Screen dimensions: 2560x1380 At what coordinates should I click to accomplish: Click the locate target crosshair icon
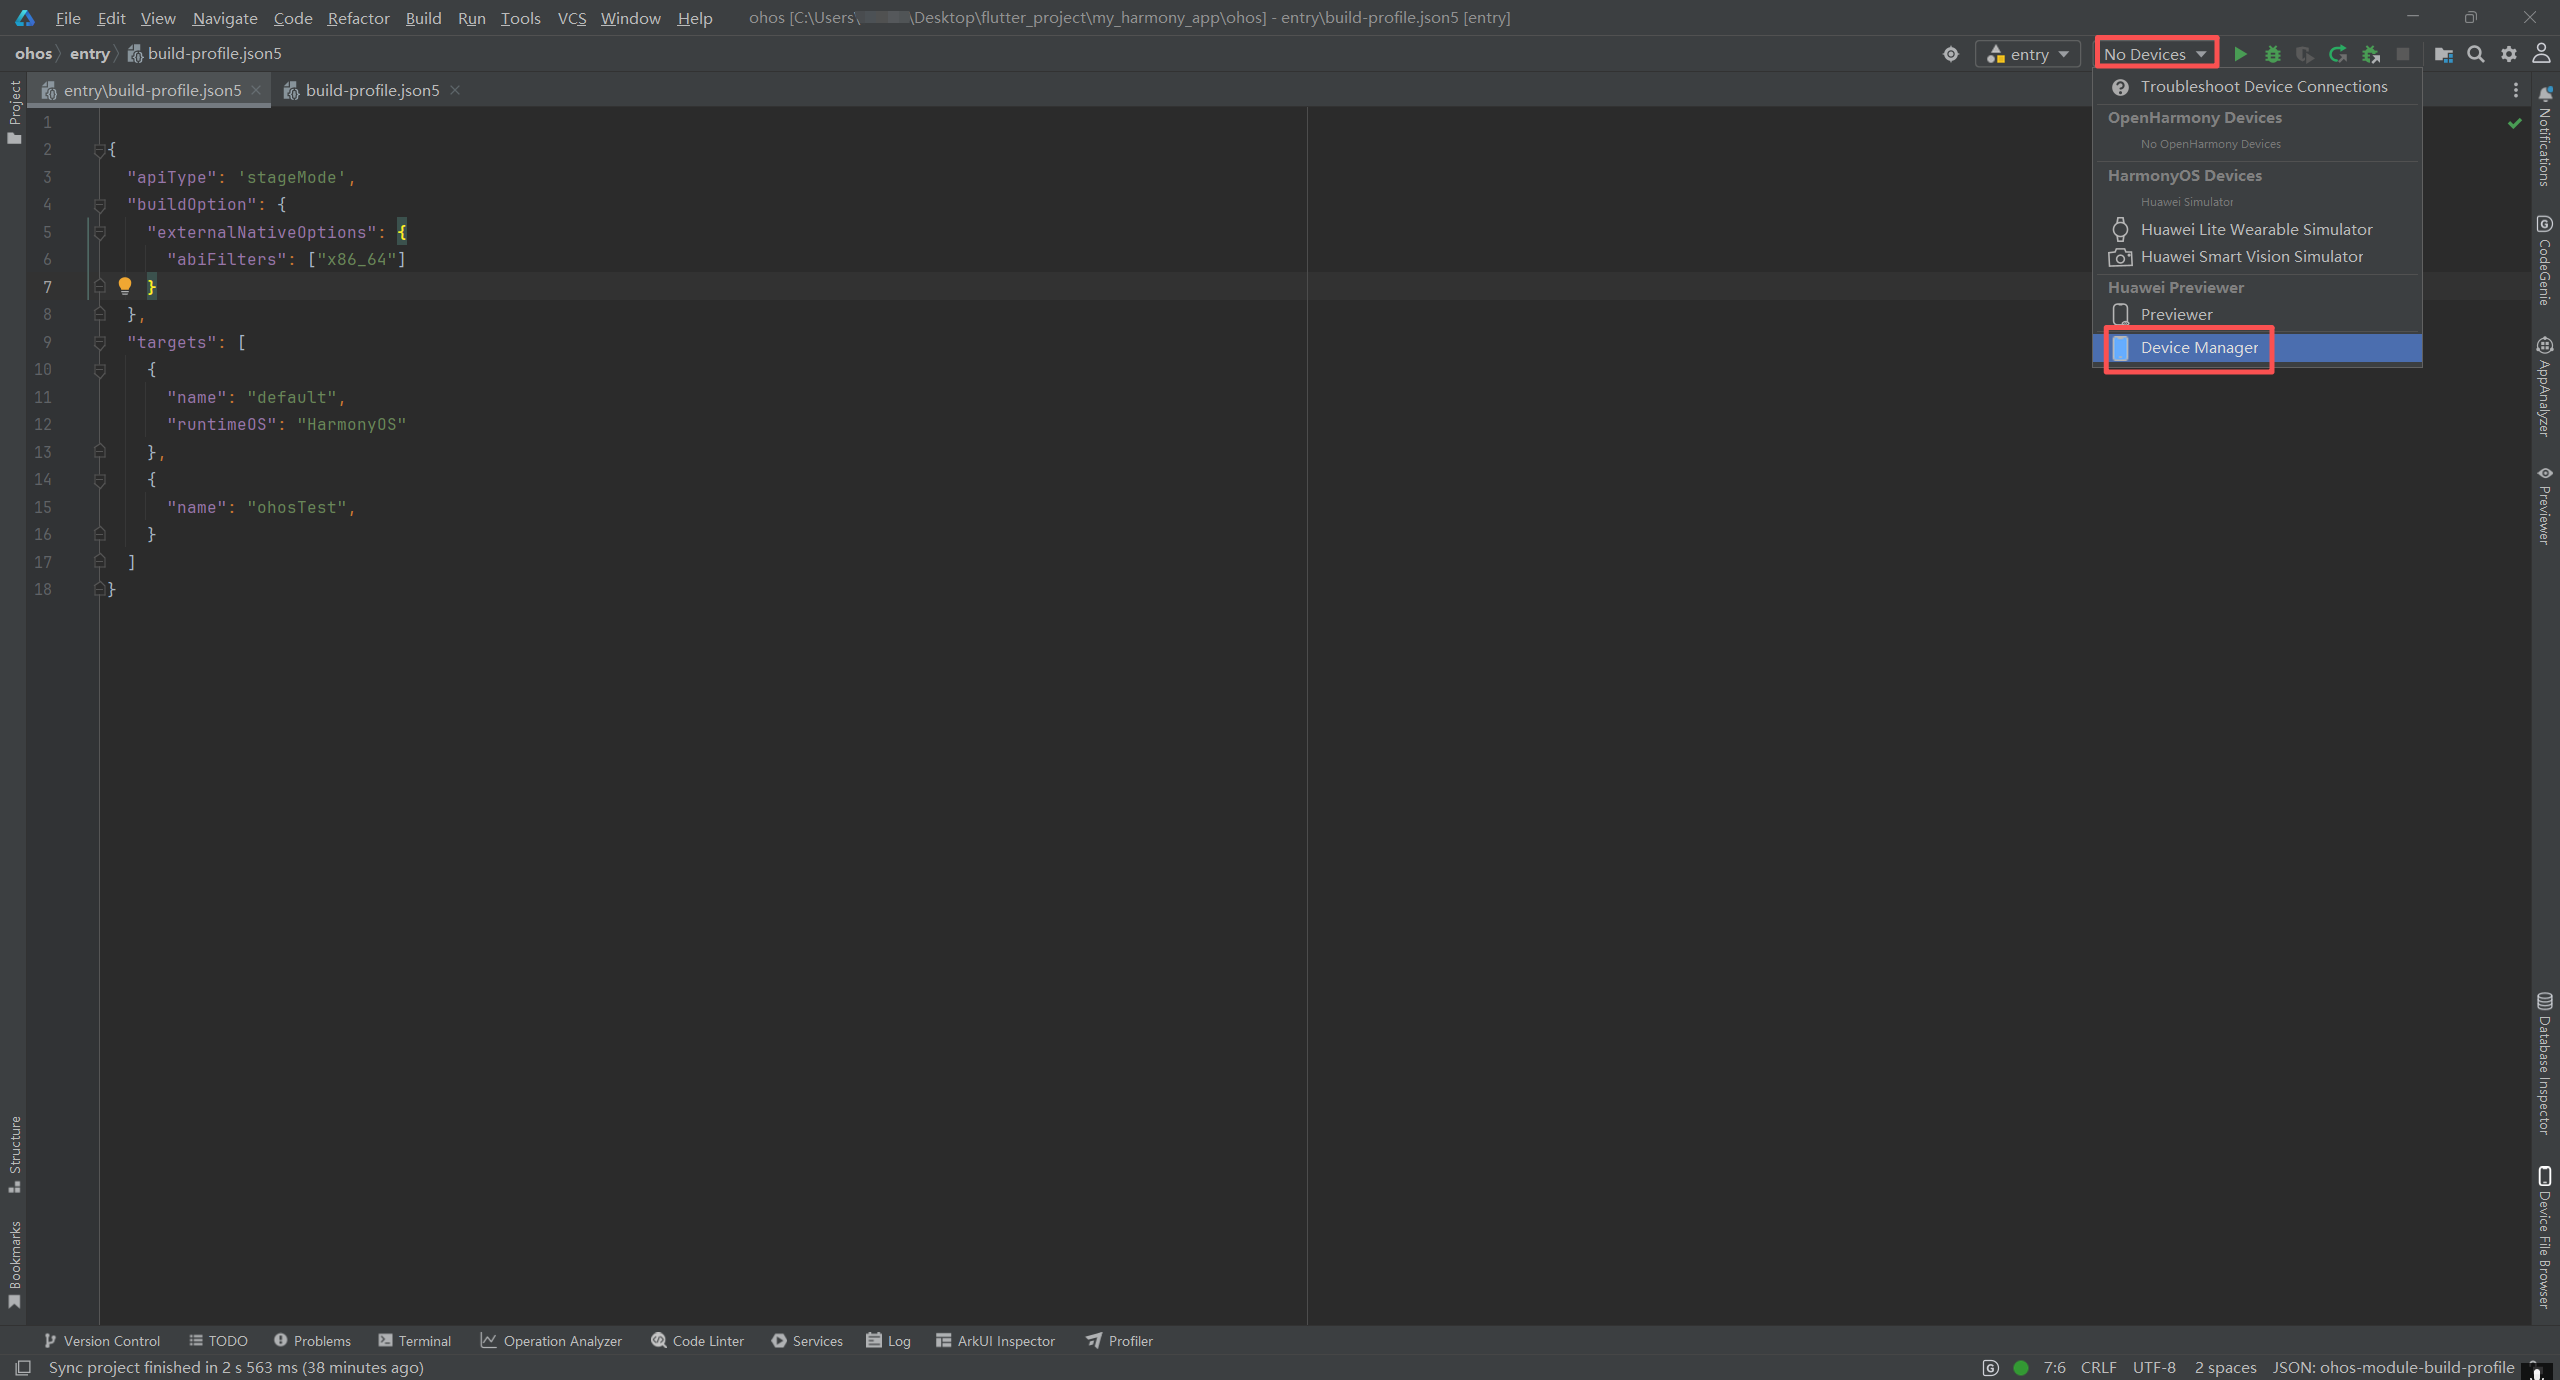[1951, 54]
